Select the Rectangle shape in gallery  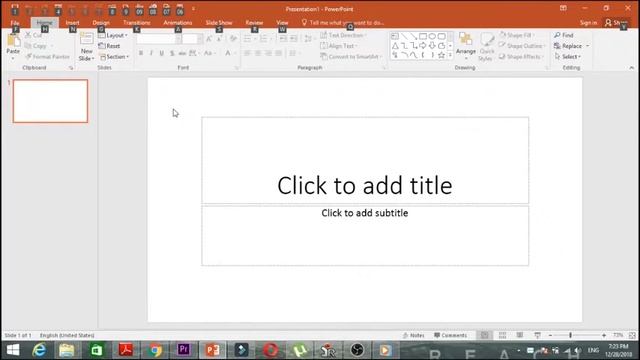(423, 37)
